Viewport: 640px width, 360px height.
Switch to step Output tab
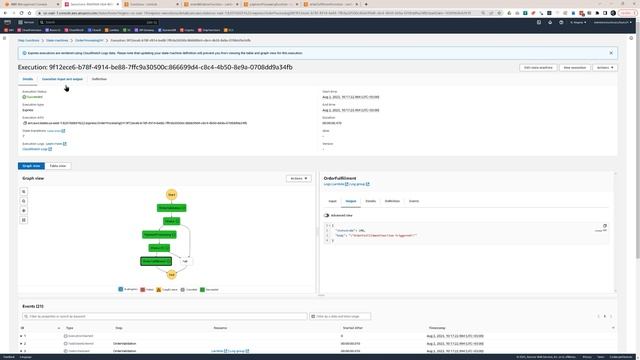pyautogui.click(x=351, y=201)
